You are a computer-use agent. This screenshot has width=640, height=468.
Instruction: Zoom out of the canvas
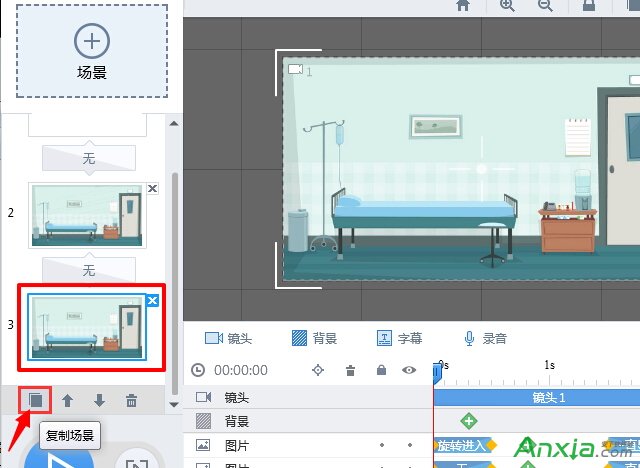tap(545, 5)
